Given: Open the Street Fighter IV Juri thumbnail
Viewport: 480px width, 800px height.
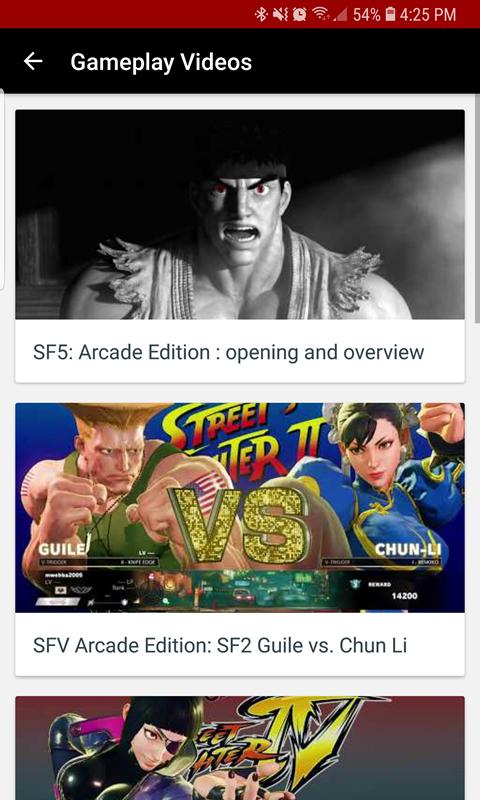Looking at the screenshot, I should tap(240, 748).
